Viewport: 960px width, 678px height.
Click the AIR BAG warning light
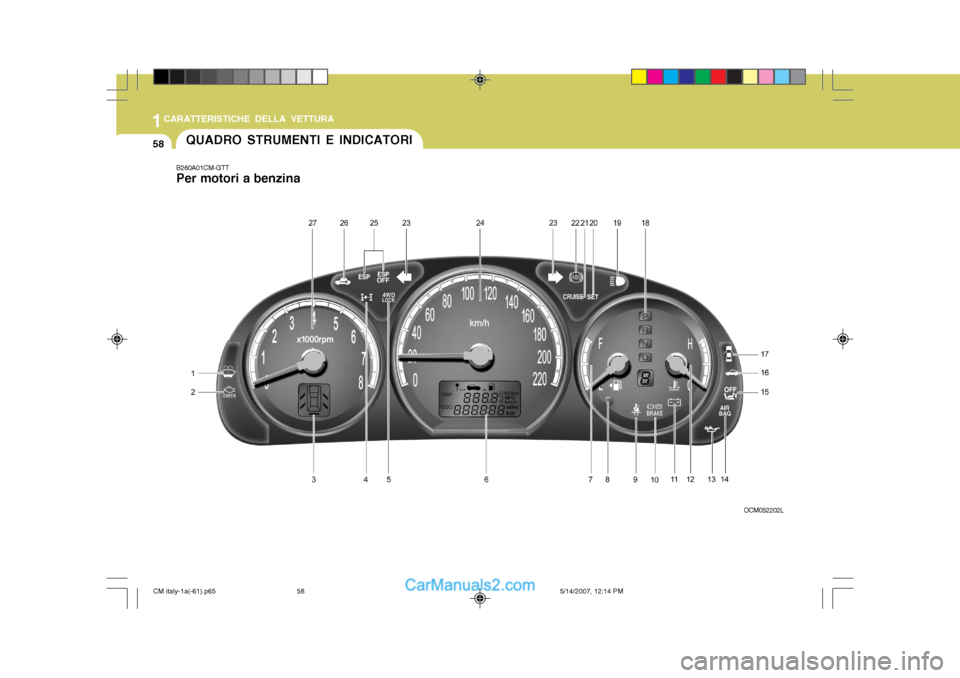725,410
